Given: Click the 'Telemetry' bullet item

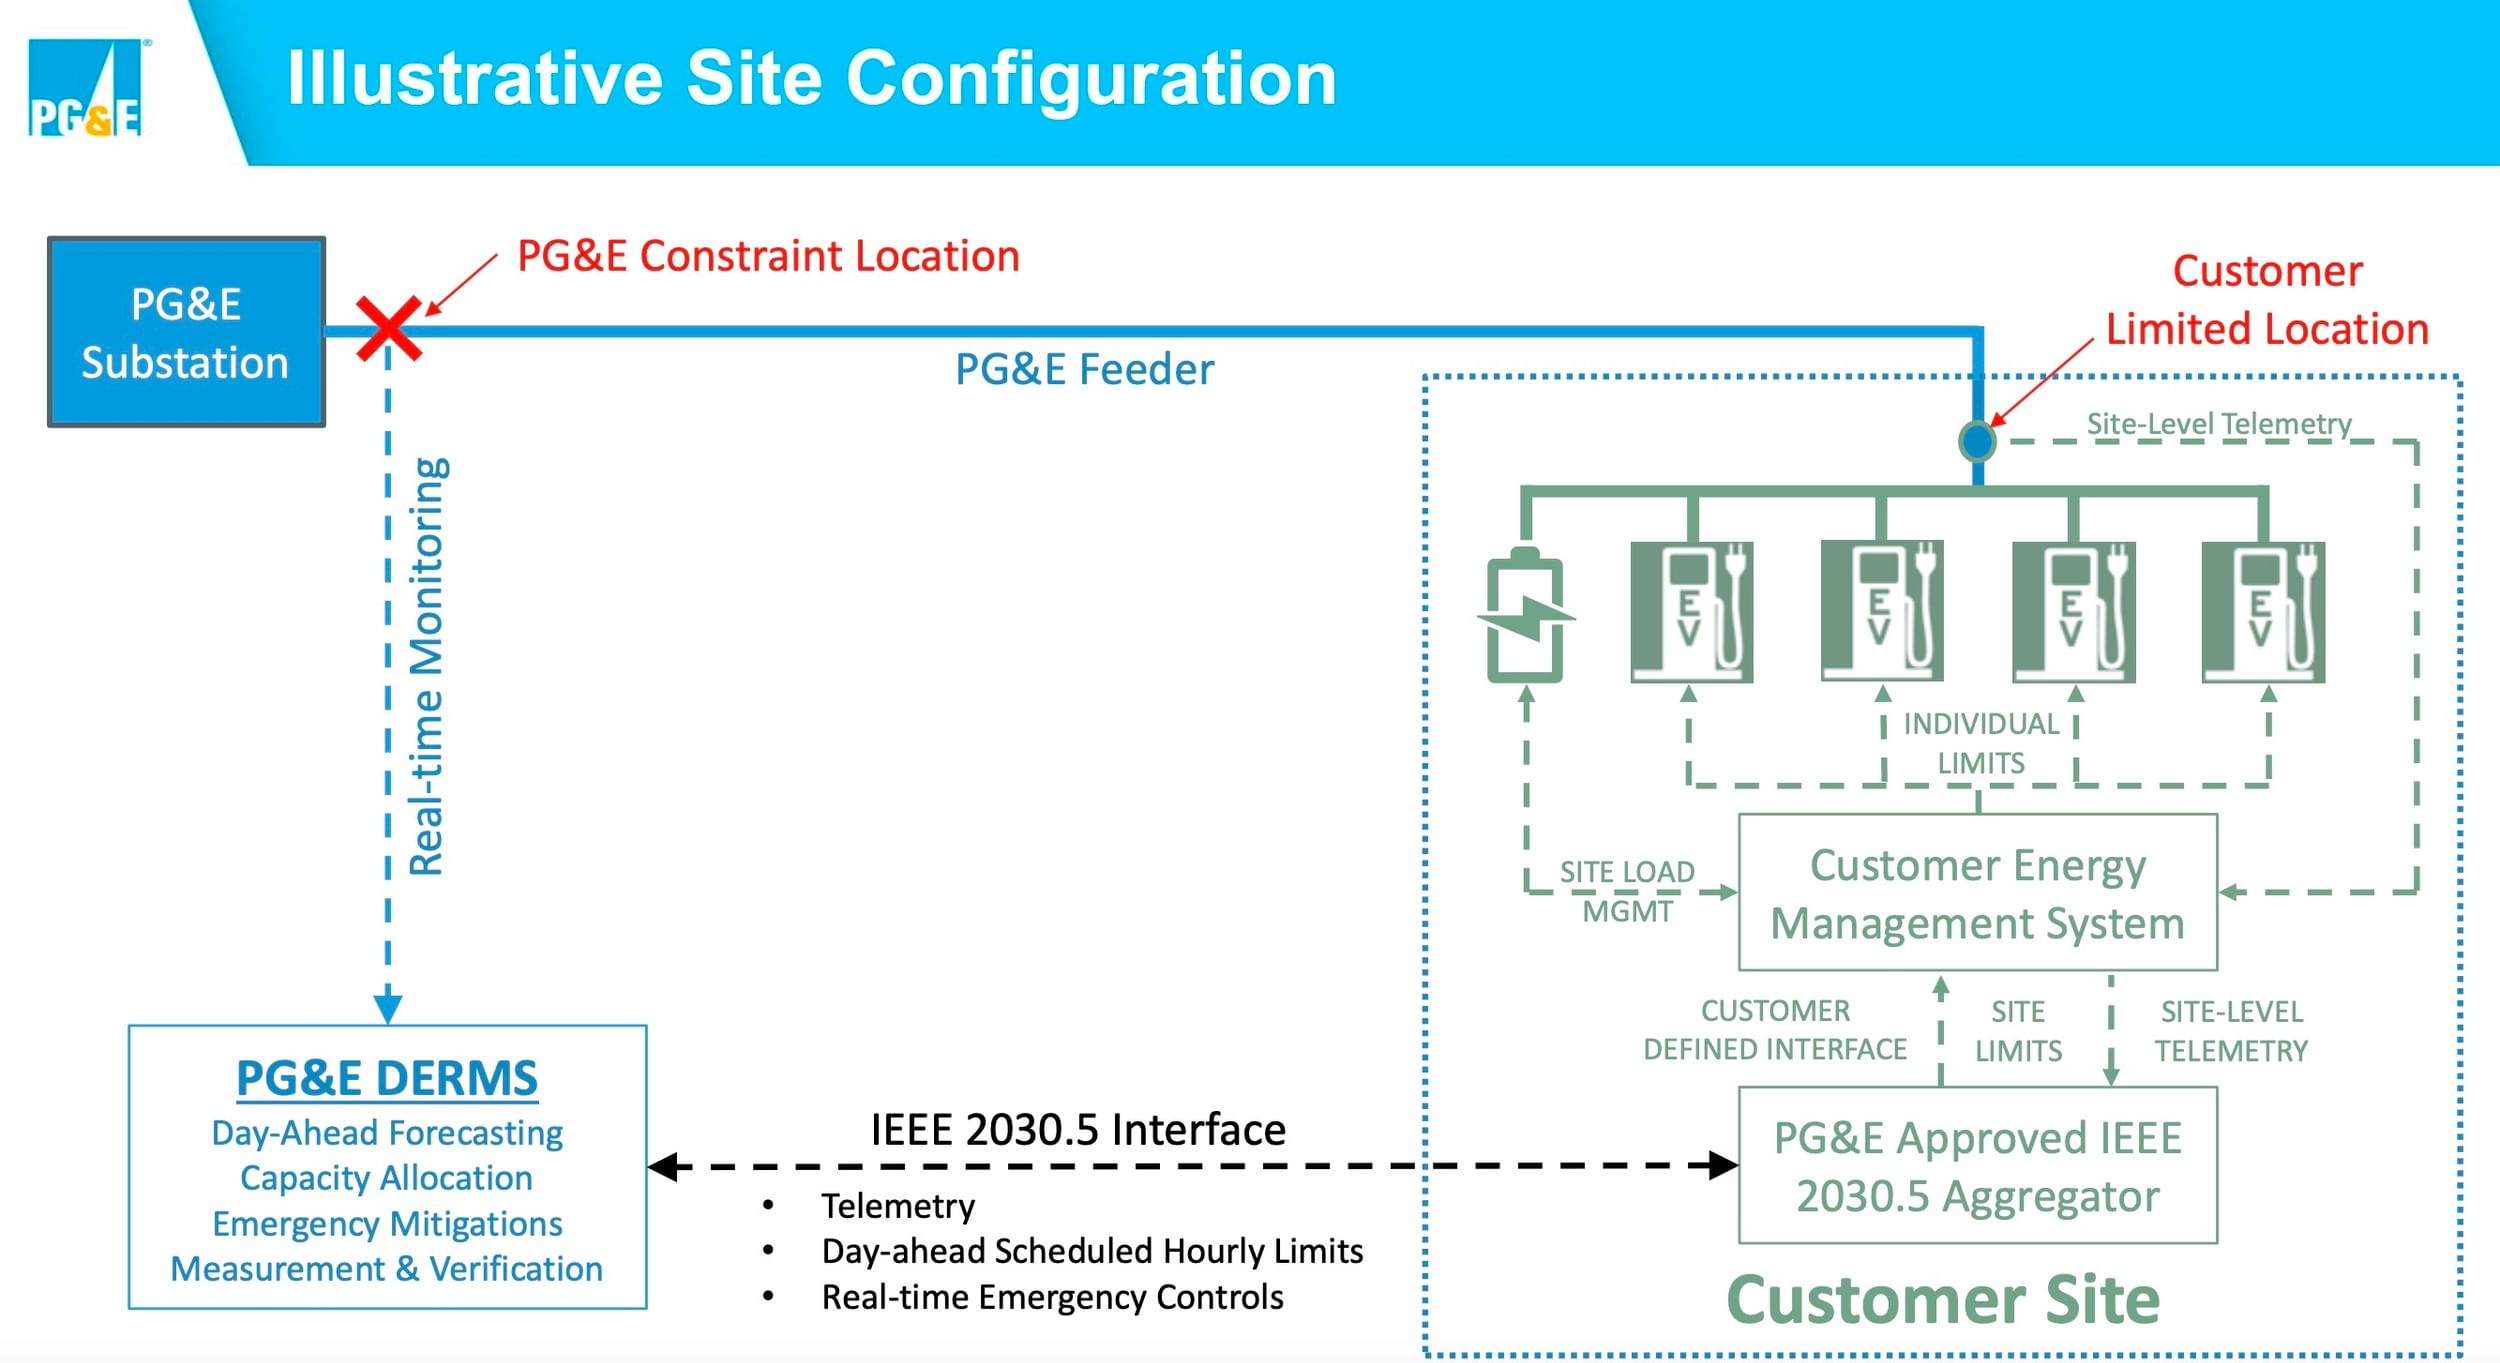Looking at the screenshot, I should click(x=898, y=1206).
